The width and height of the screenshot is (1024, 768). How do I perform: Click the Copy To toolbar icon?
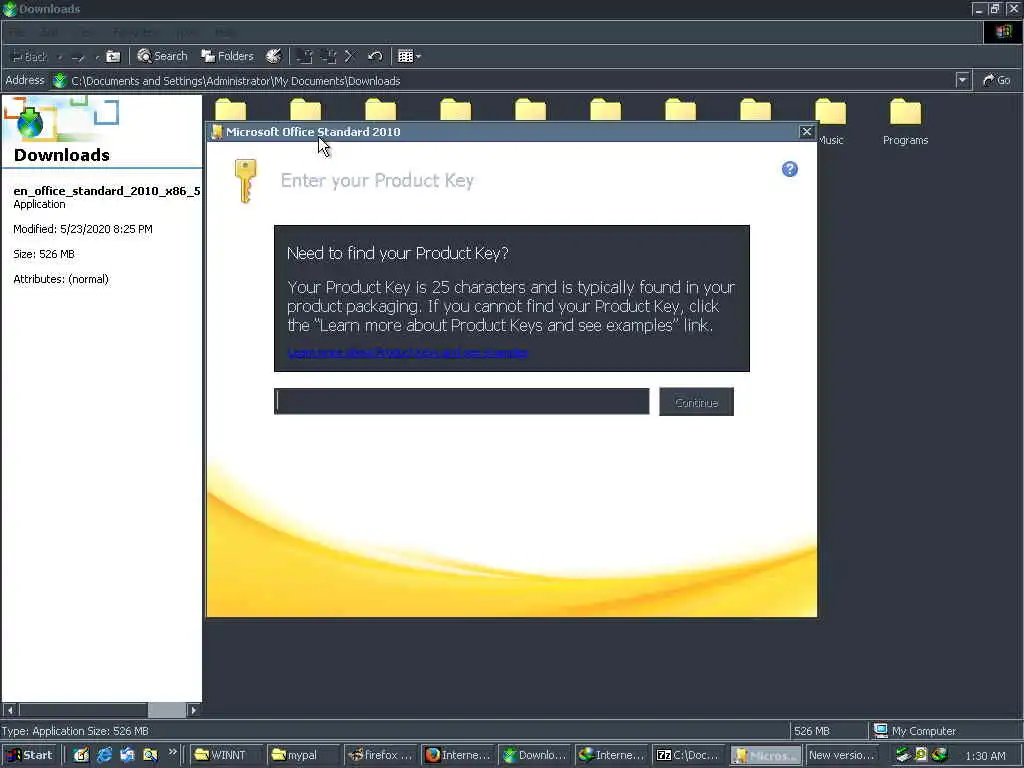tap(328, 57)
